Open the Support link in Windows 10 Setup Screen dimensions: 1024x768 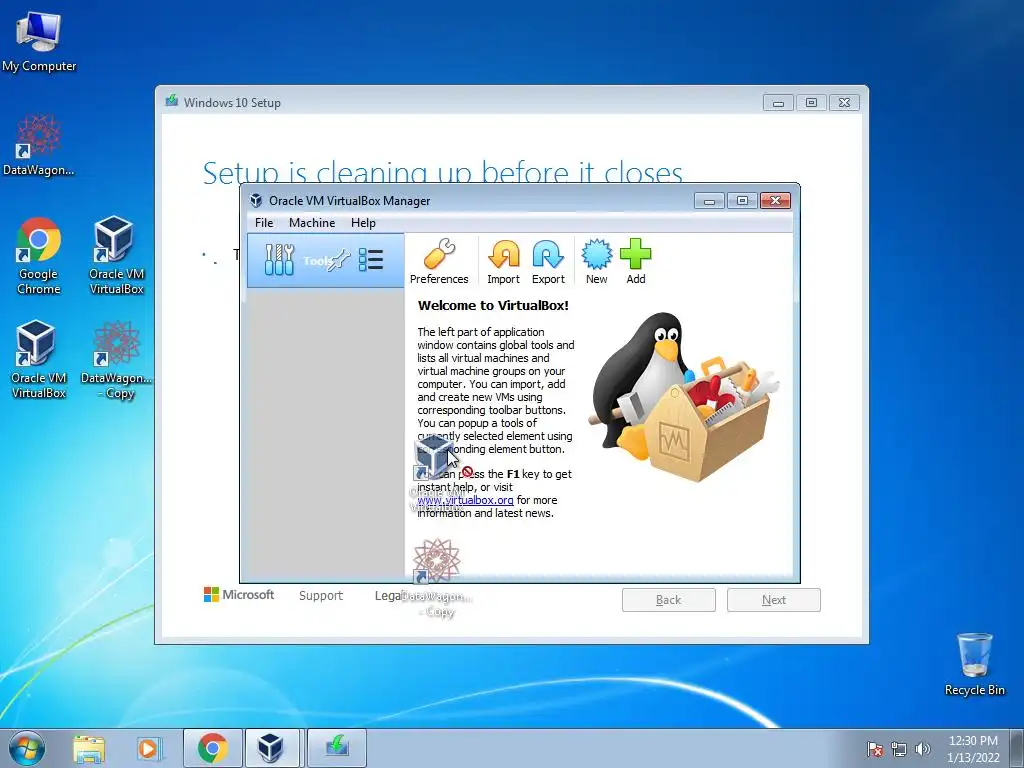click(x=321, y=596)
